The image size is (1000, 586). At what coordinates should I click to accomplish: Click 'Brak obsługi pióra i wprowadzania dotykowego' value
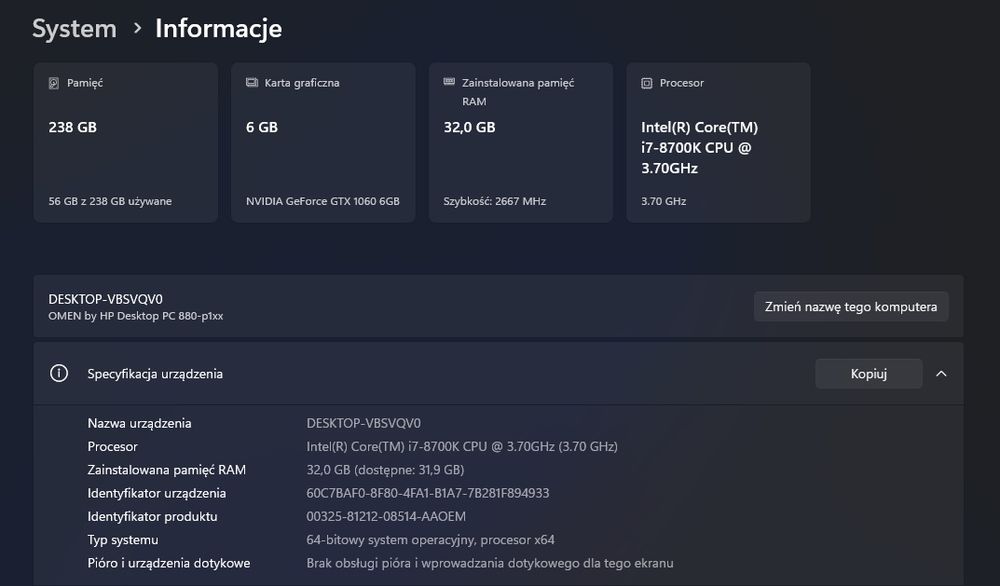[490, 563]
